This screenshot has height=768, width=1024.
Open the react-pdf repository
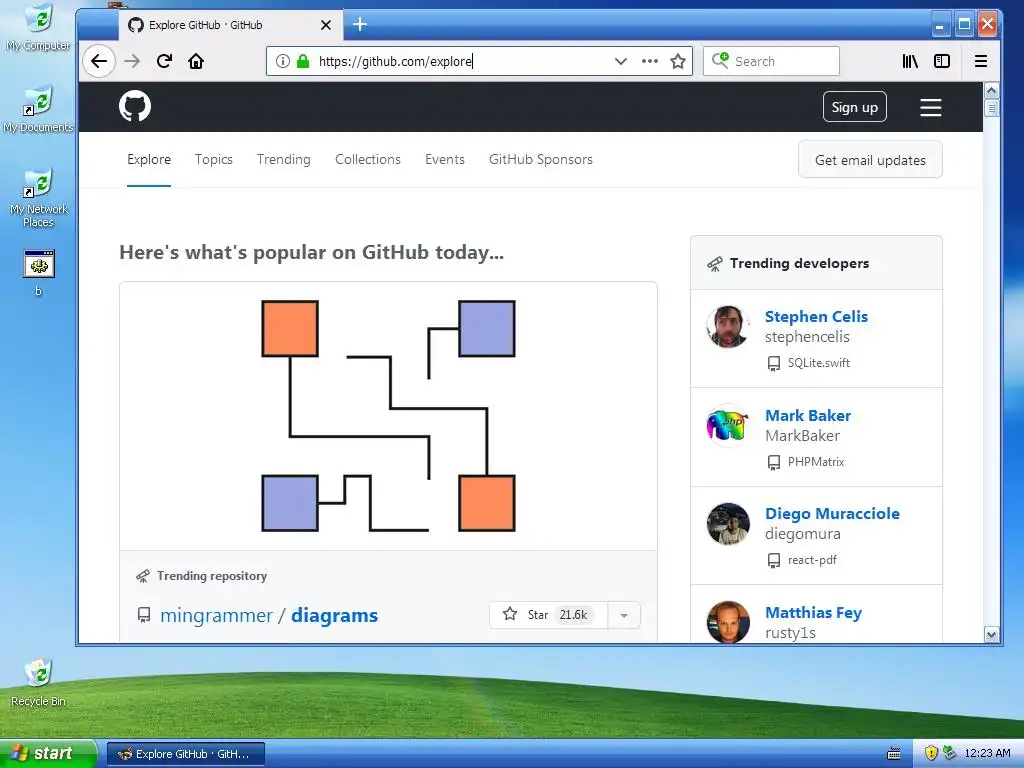(812, 560)
